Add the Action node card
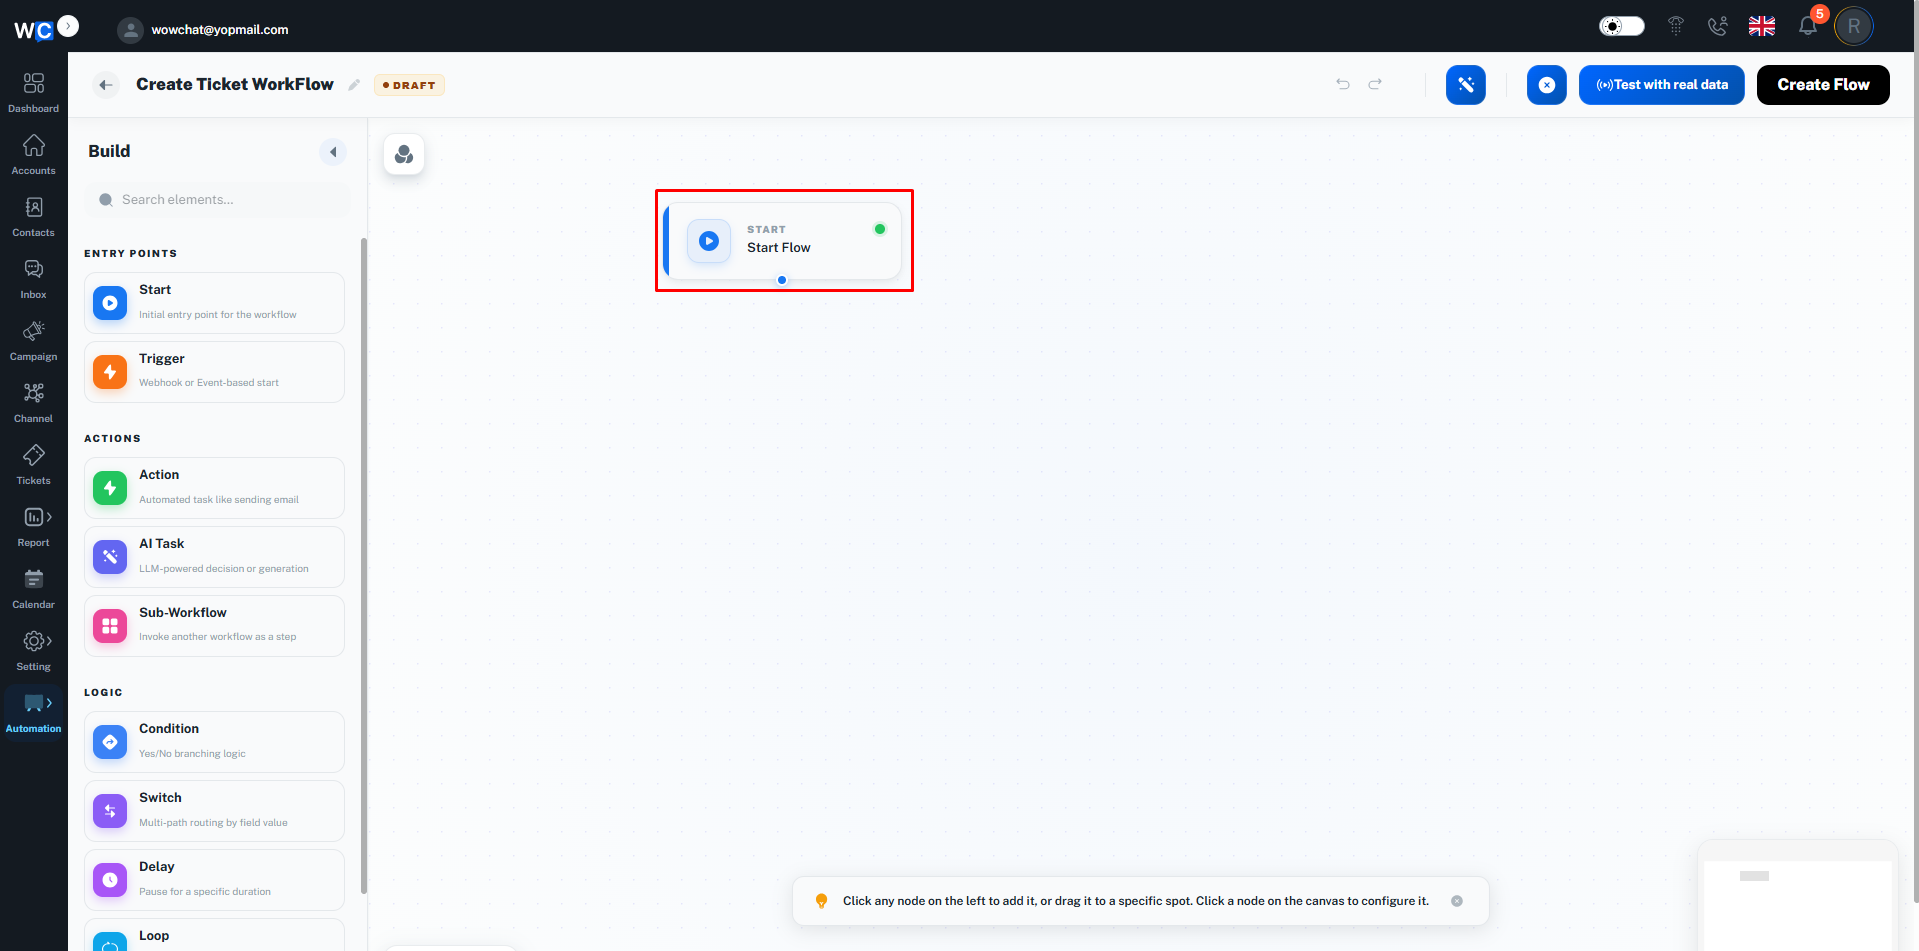 pyautogui.click(x=214, y=488)
